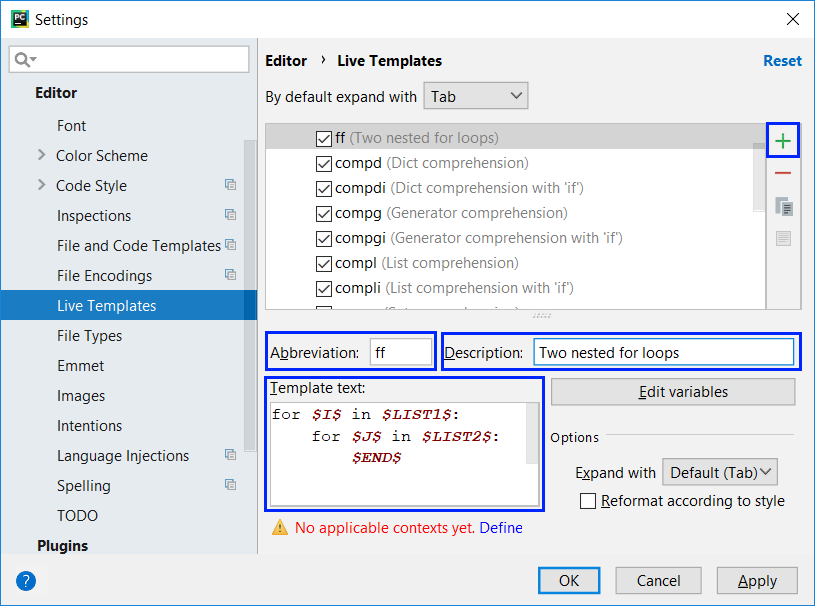The height and width of the screenshot is (606, 815).
Task: Click the green plus add template icon
Action: coord(782,141)
